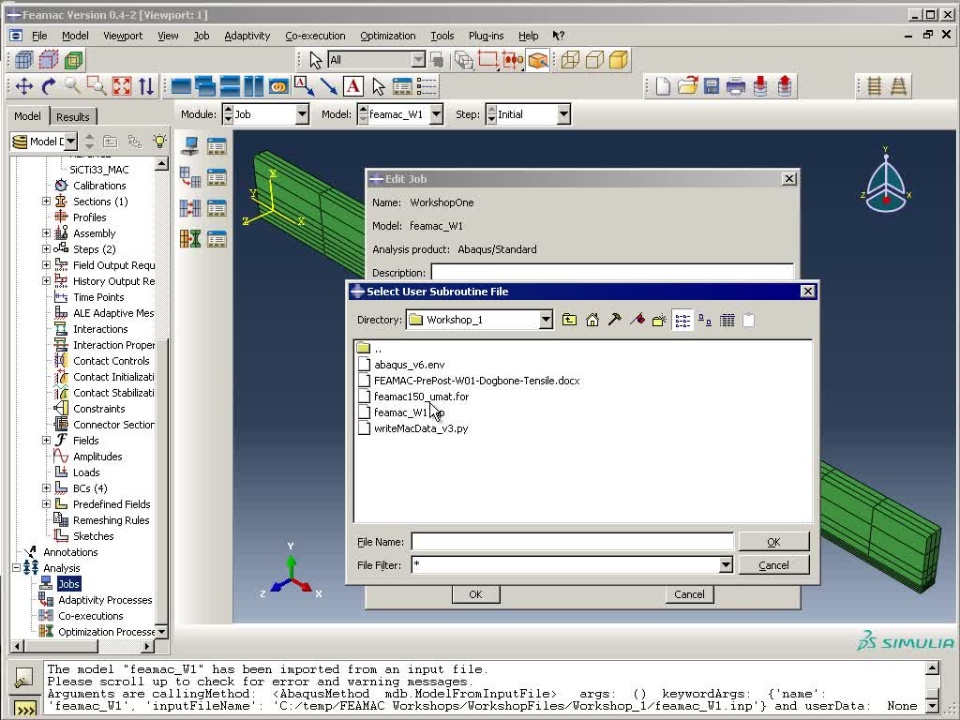Click Cancel in Select User Subroutine File

tap(774, 565)
